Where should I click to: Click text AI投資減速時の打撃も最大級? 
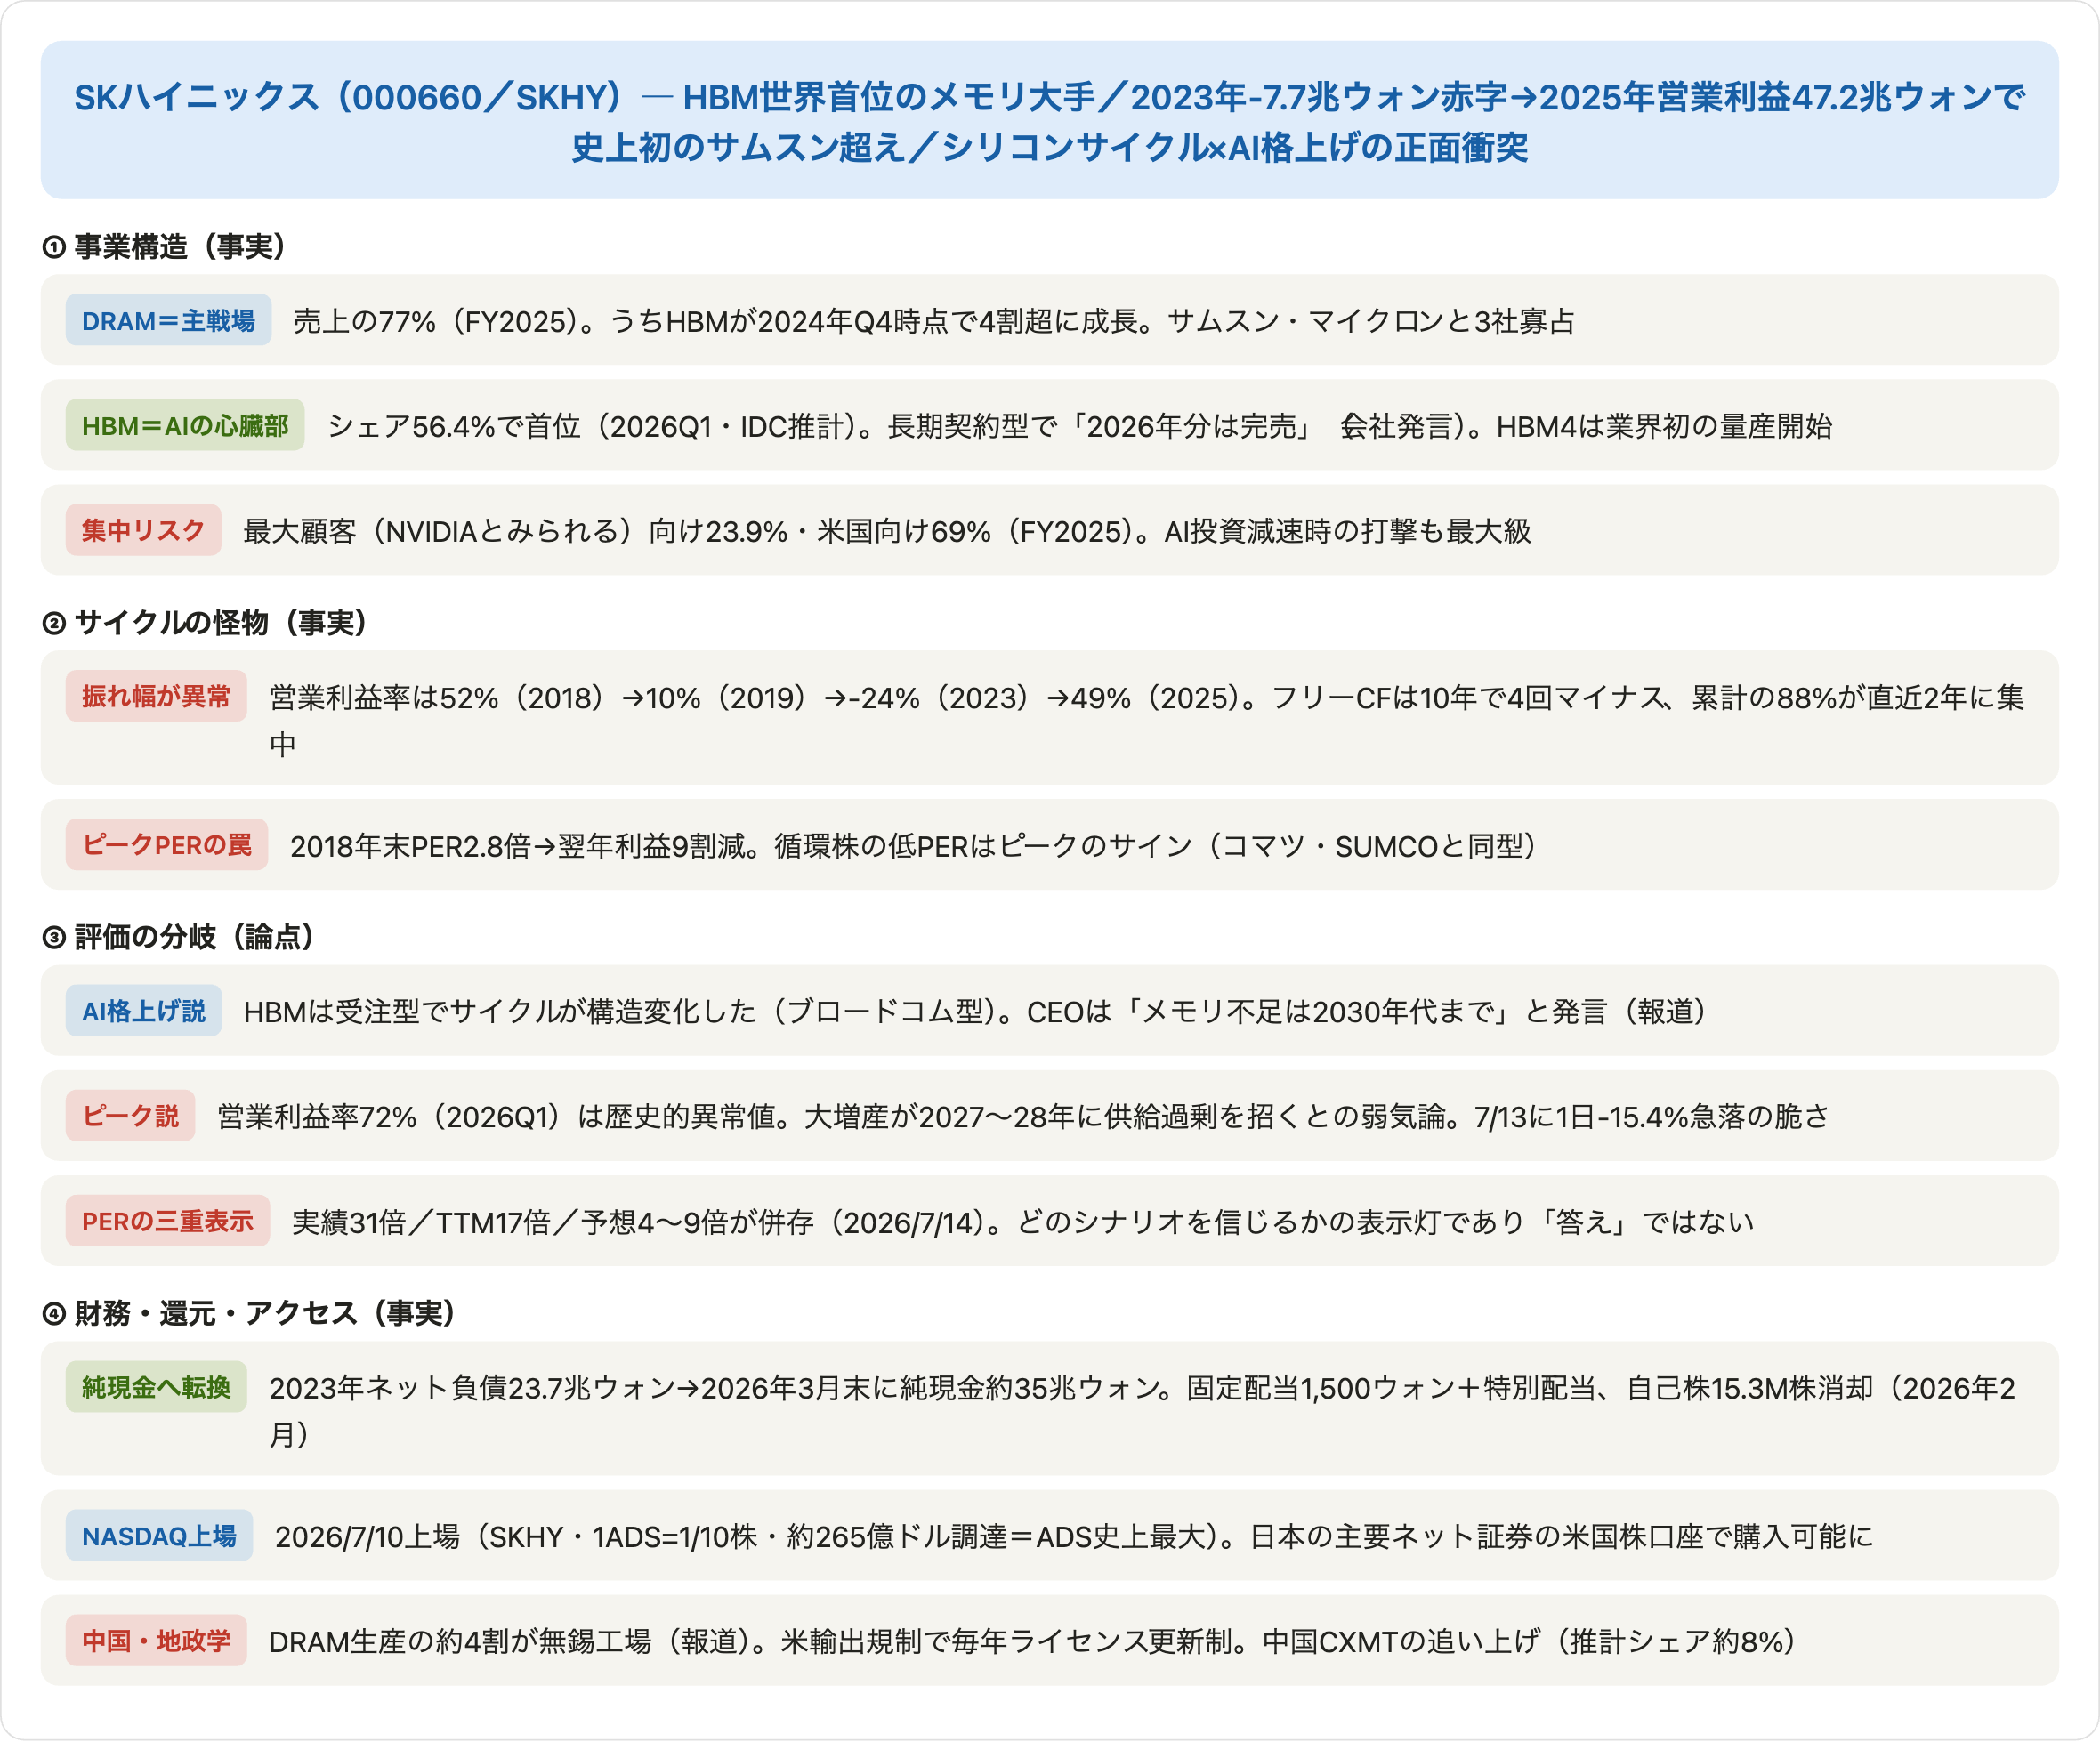(1347, 531)
